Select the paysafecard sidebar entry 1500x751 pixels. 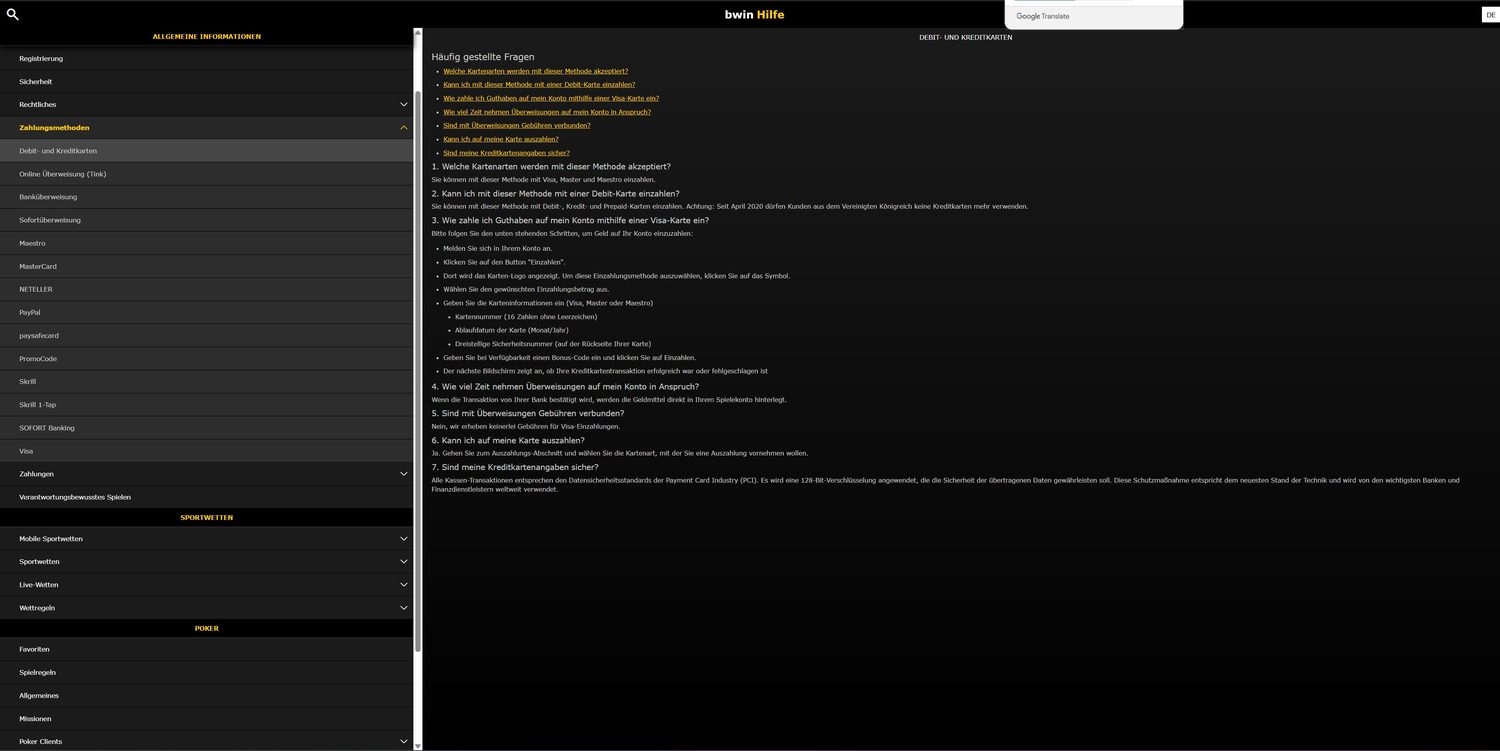206,335
